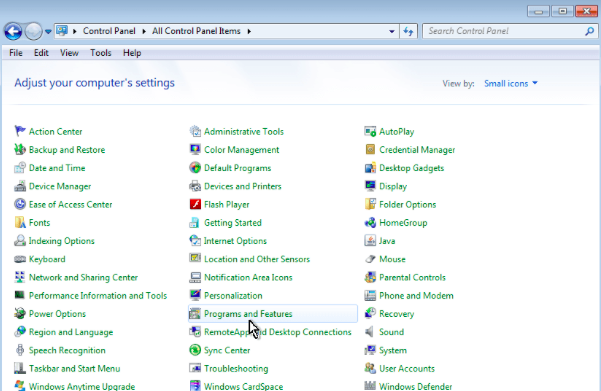Click the Java coffee cup icon

[x=370, y=241]
